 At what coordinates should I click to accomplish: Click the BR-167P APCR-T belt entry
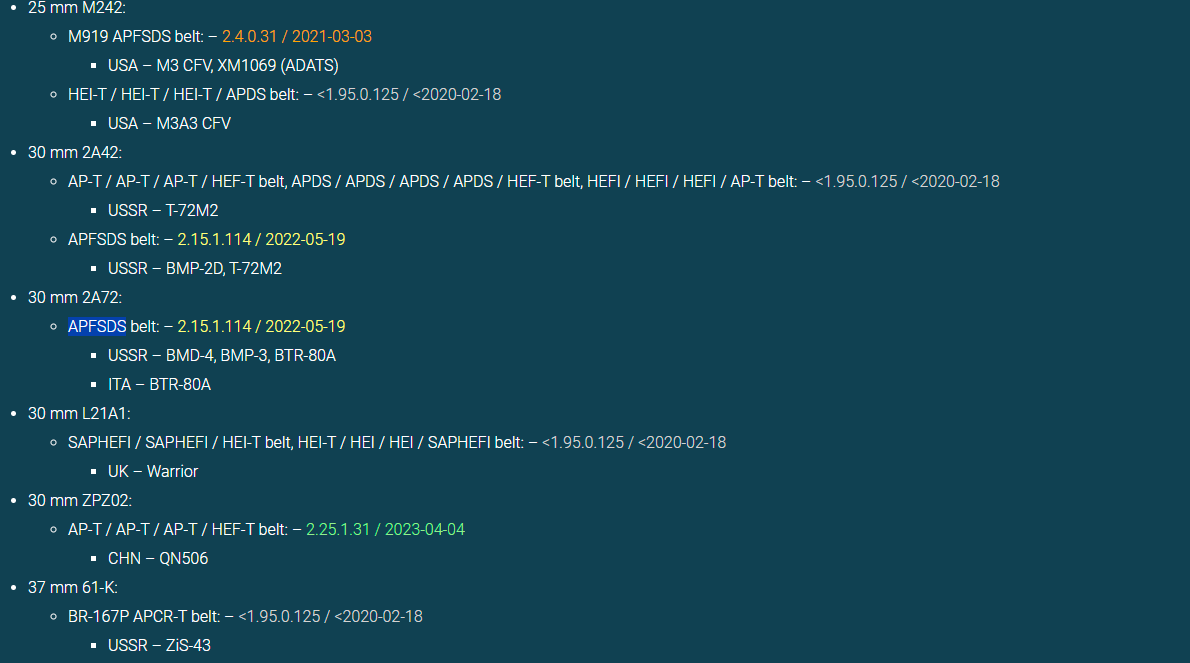click(143, 616)
